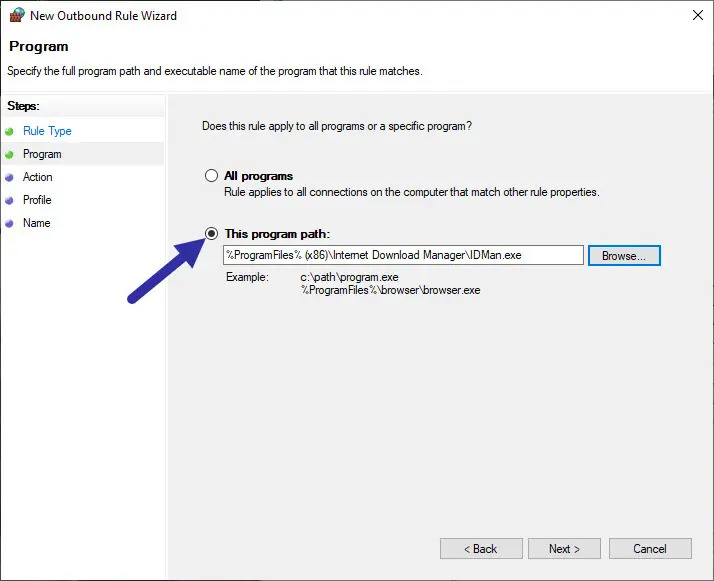Click the purple bullet beside Name step
The width and height of the screenshot is (714, 581).
tap(10, 223)
